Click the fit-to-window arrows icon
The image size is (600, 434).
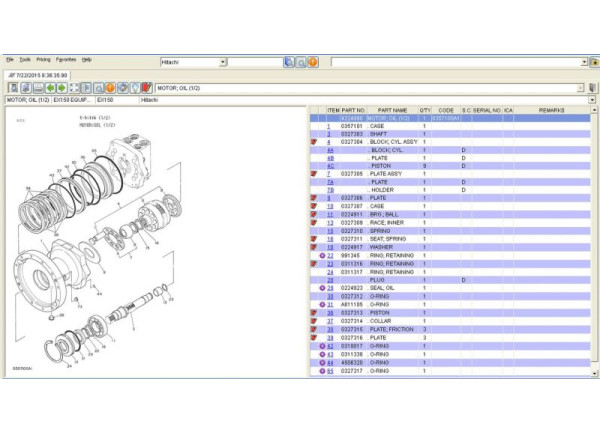pyautogui.click(x=73, y=88)
